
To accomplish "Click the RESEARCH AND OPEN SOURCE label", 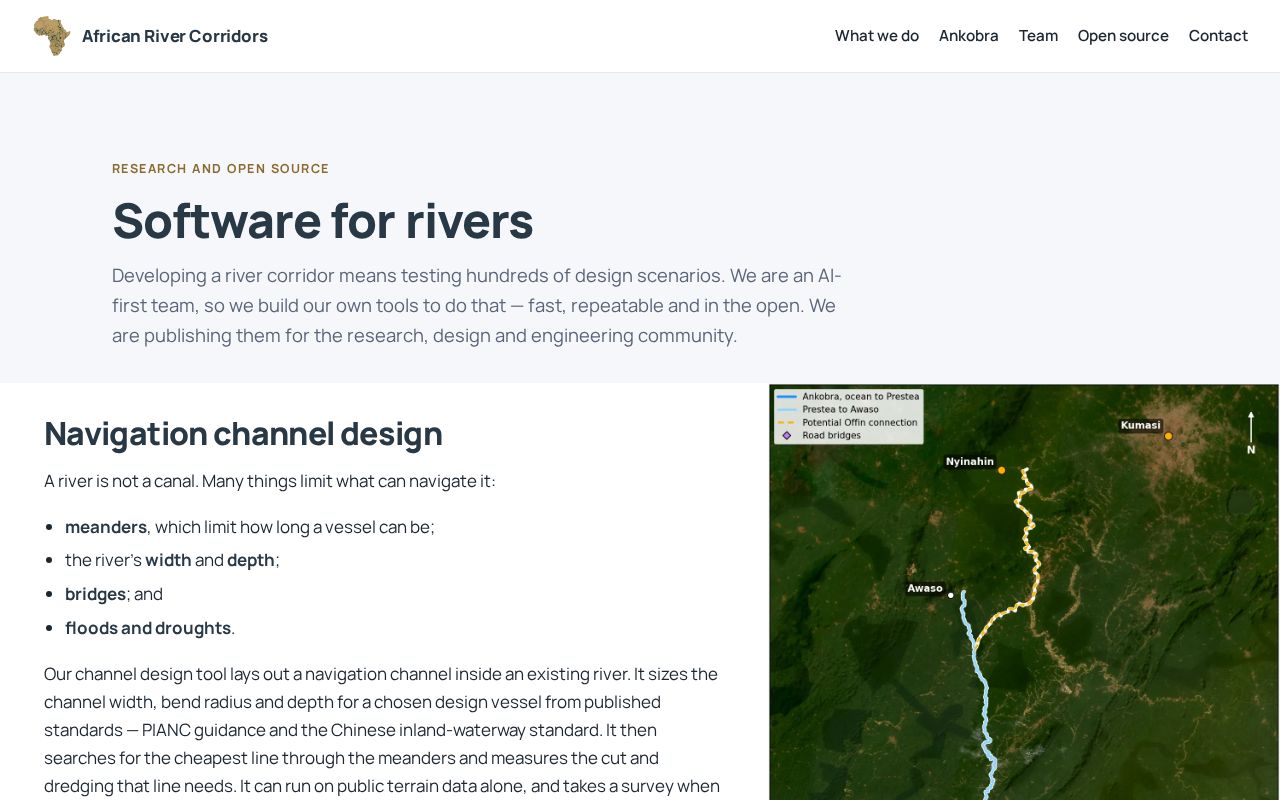I will (221, 168).
